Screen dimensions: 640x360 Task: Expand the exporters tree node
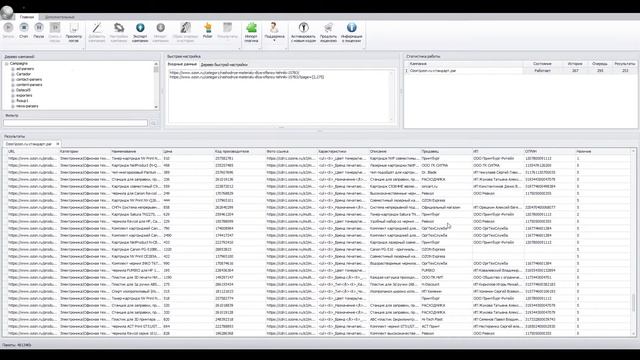(x=13, y=96)
